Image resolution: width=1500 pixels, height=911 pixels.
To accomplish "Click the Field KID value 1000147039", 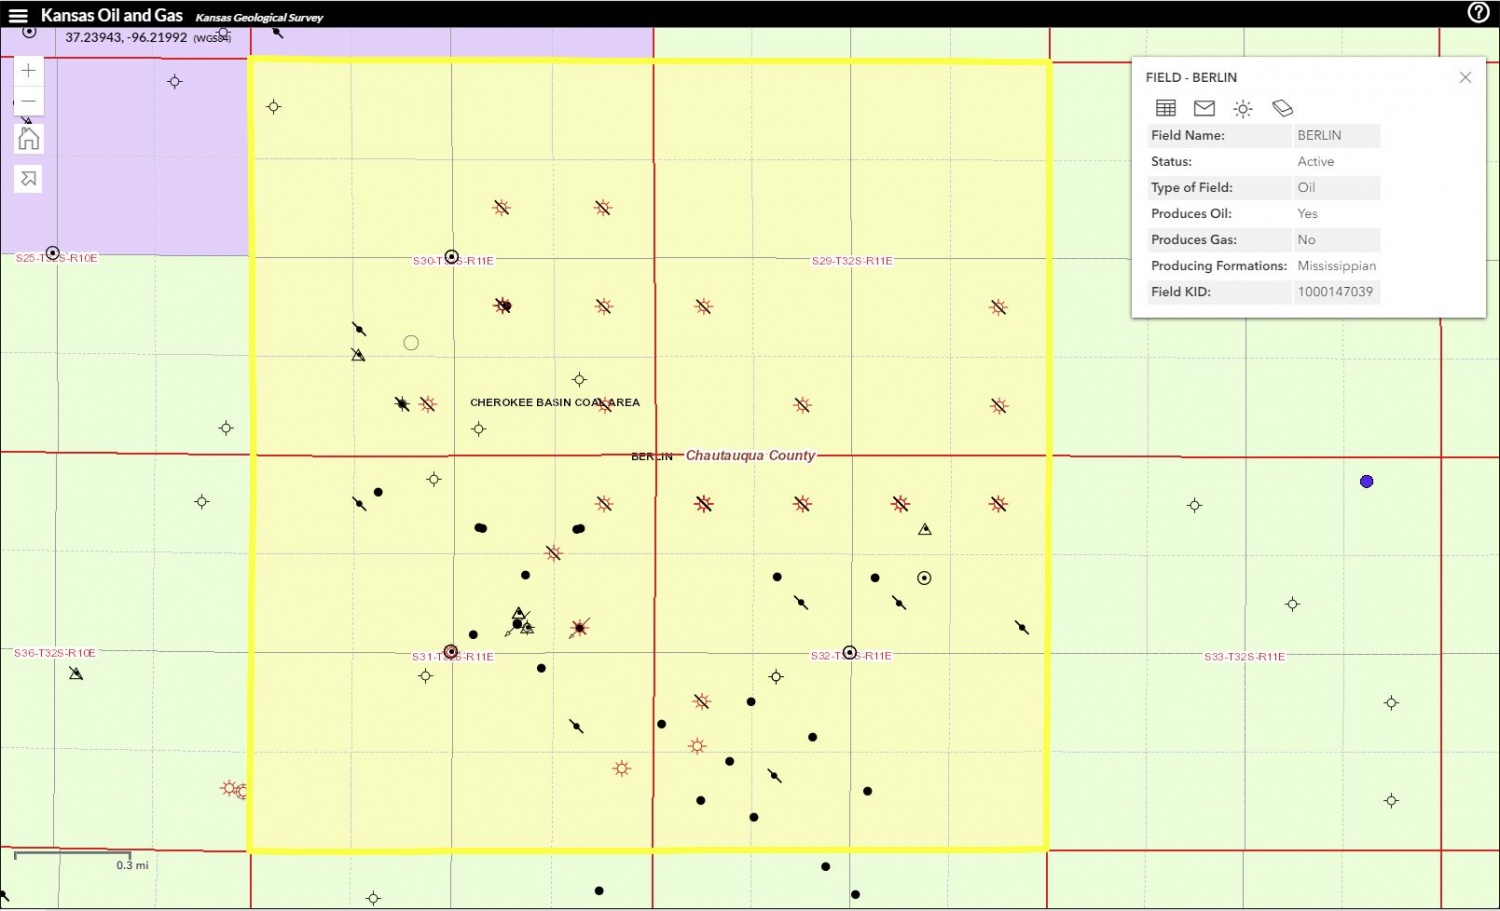I will [1335, 292].
